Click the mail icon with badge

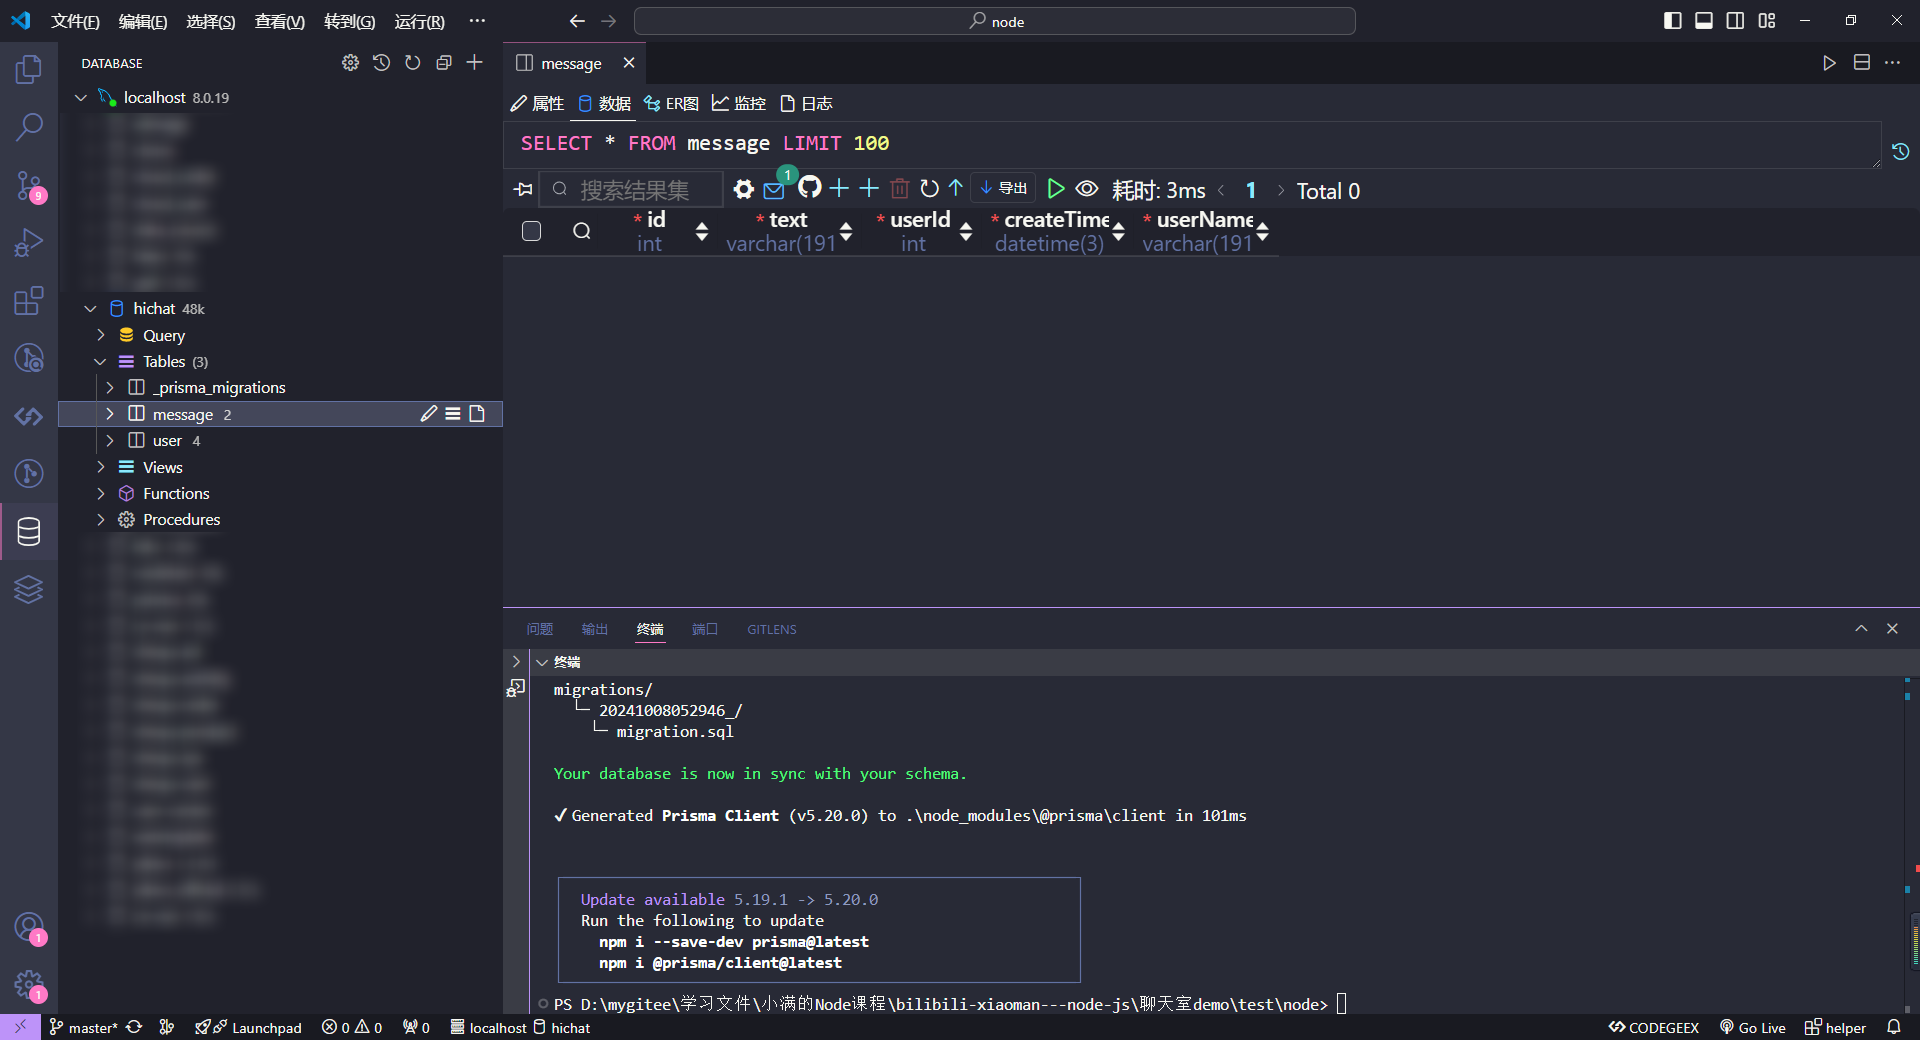(x=774, y=190)
